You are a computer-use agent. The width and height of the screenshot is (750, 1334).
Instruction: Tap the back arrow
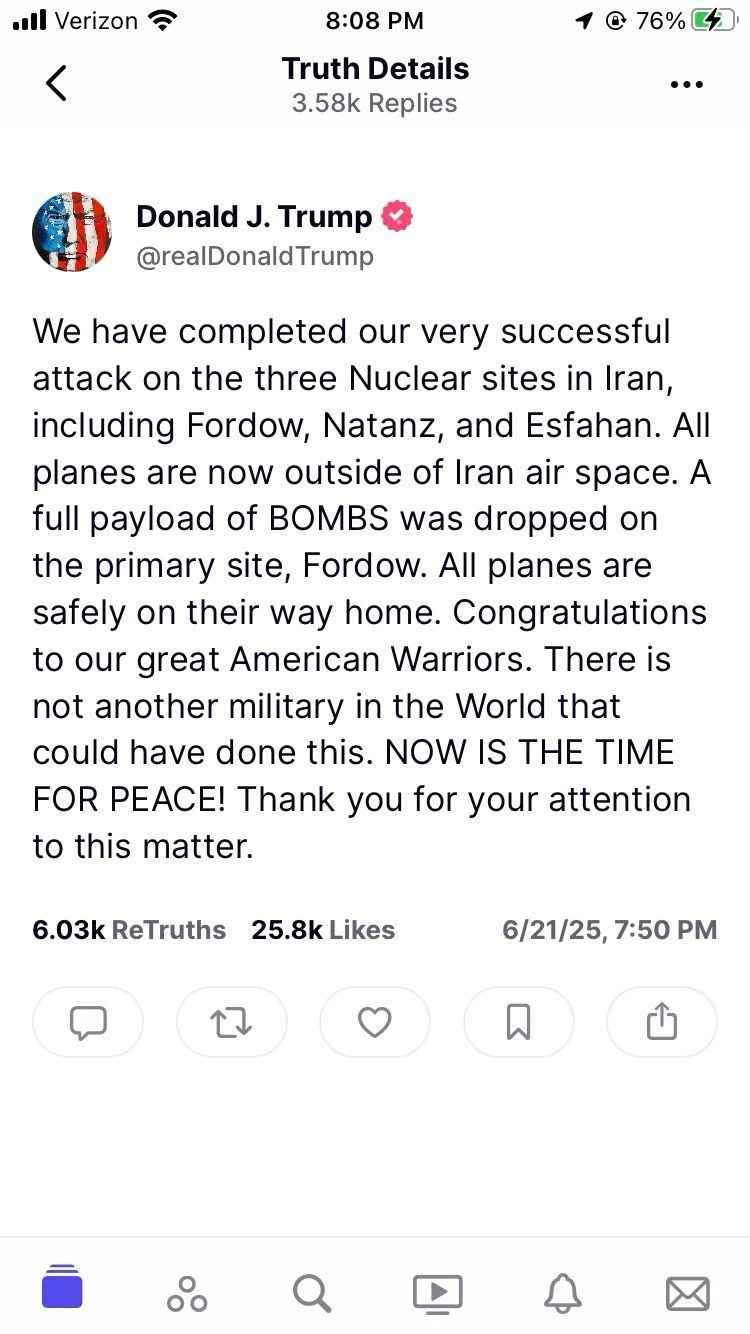point(57,84)
